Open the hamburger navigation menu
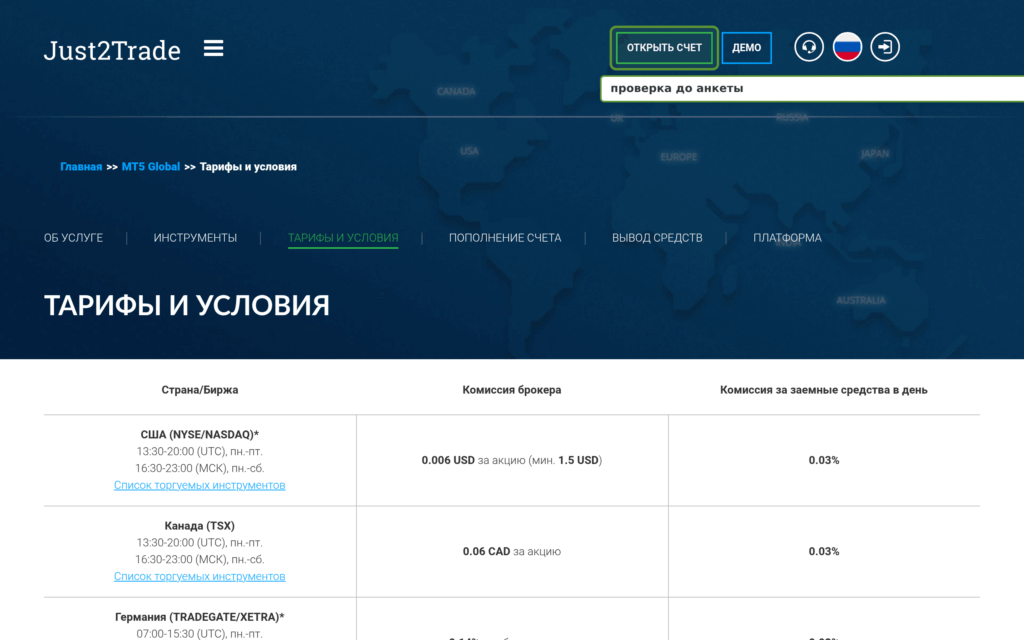The height and width of the screenshot is (640, 1024). click(x=213, y=48)
